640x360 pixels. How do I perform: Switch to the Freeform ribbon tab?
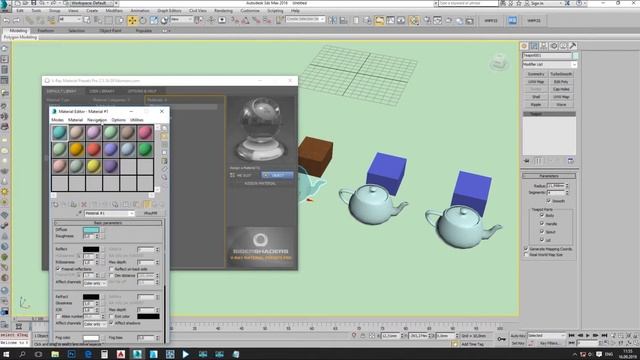point(46,31)
